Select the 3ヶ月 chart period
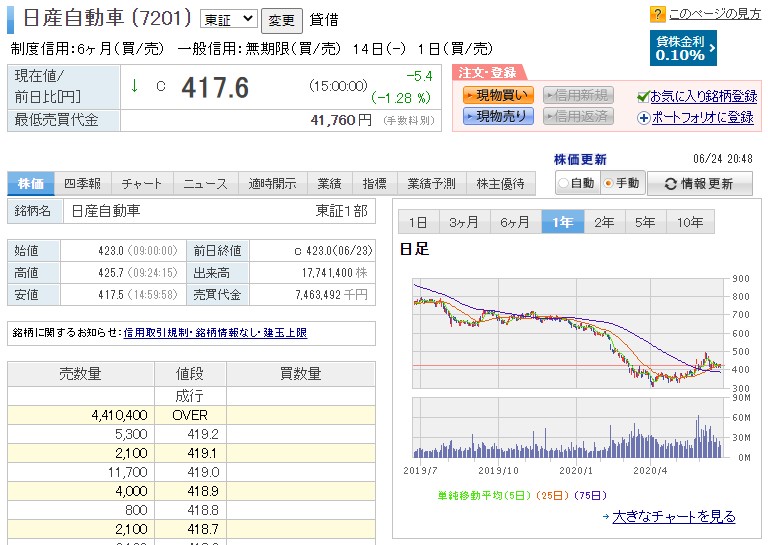 (x=464, y=222)
